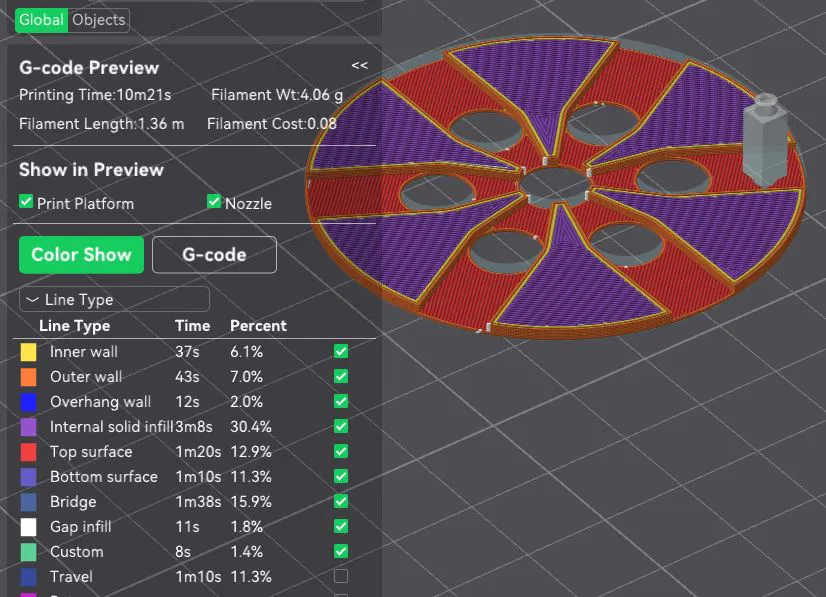The height and width of the screenshot is (597, 826).
Task: Click the orange Outer wall color swatch
Action: pyautogui.click(x=28, y=377)
